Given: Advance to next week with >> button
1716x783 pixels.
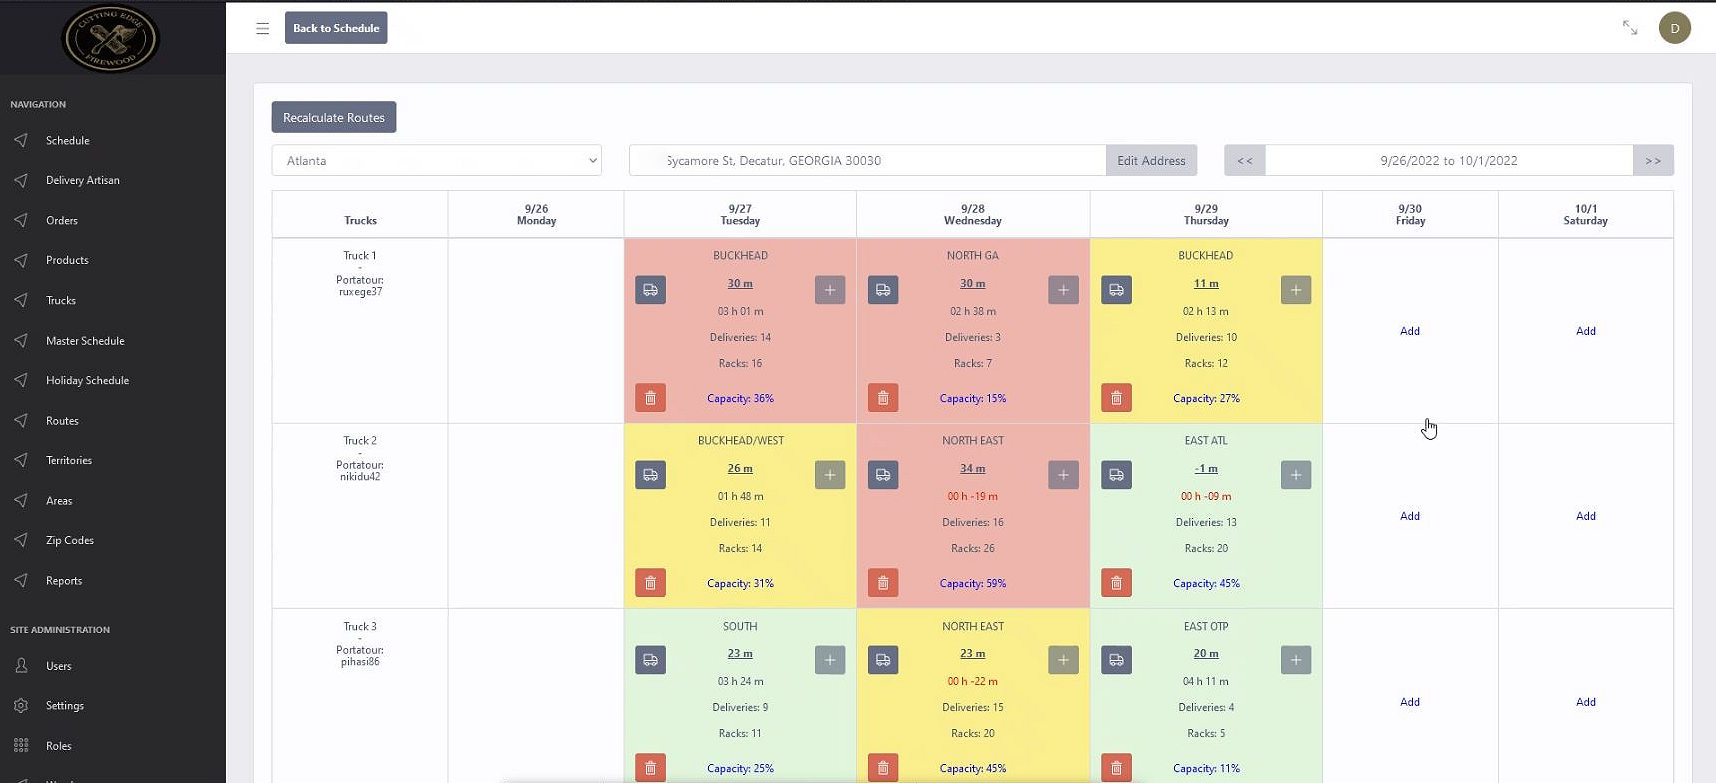Looking at the screenshot, I should pos(1653,160).
